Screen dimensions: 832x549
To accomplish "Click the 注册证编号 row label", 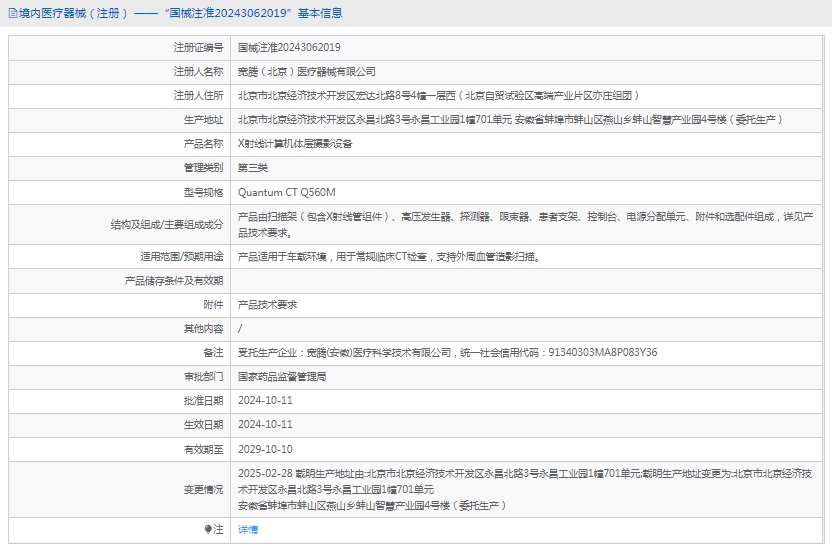I will 198,47.
